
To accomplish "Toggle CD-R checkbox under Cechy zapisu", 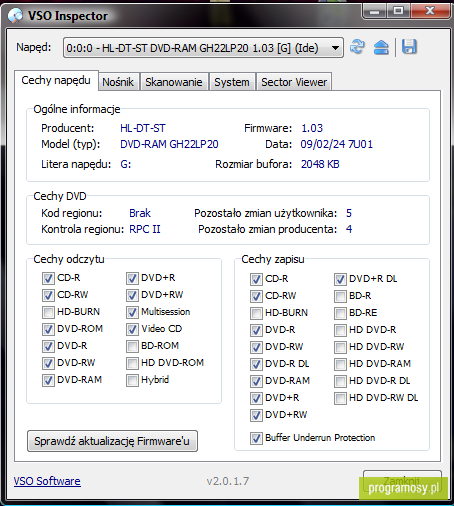I will [x=256, y=279].
